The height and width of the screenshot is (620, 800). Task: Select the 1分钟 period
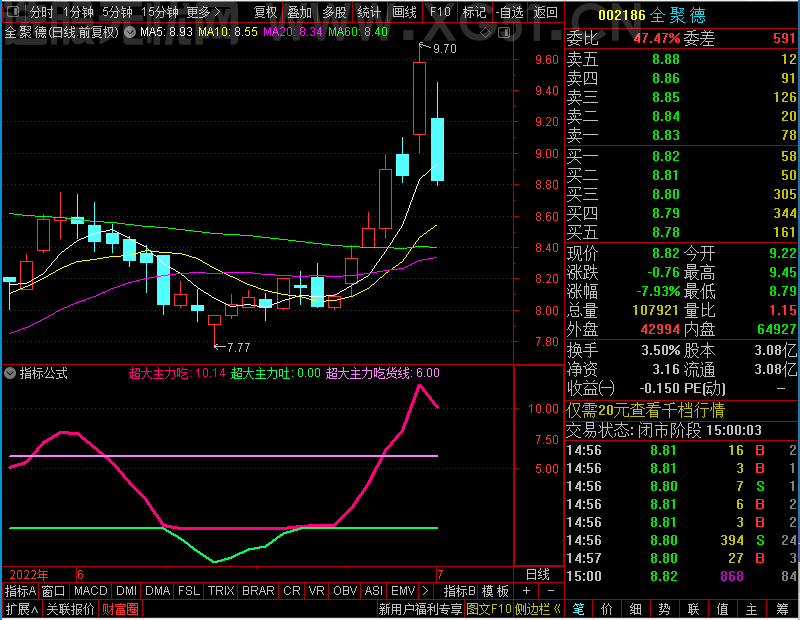click(79, 12)
